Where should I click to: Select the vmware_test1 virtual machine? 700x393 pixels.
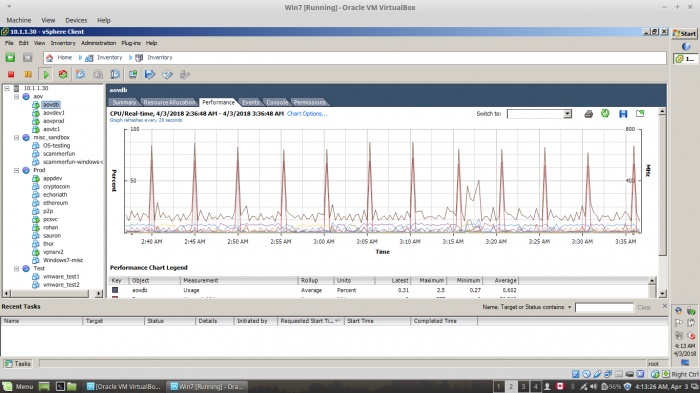61,276
